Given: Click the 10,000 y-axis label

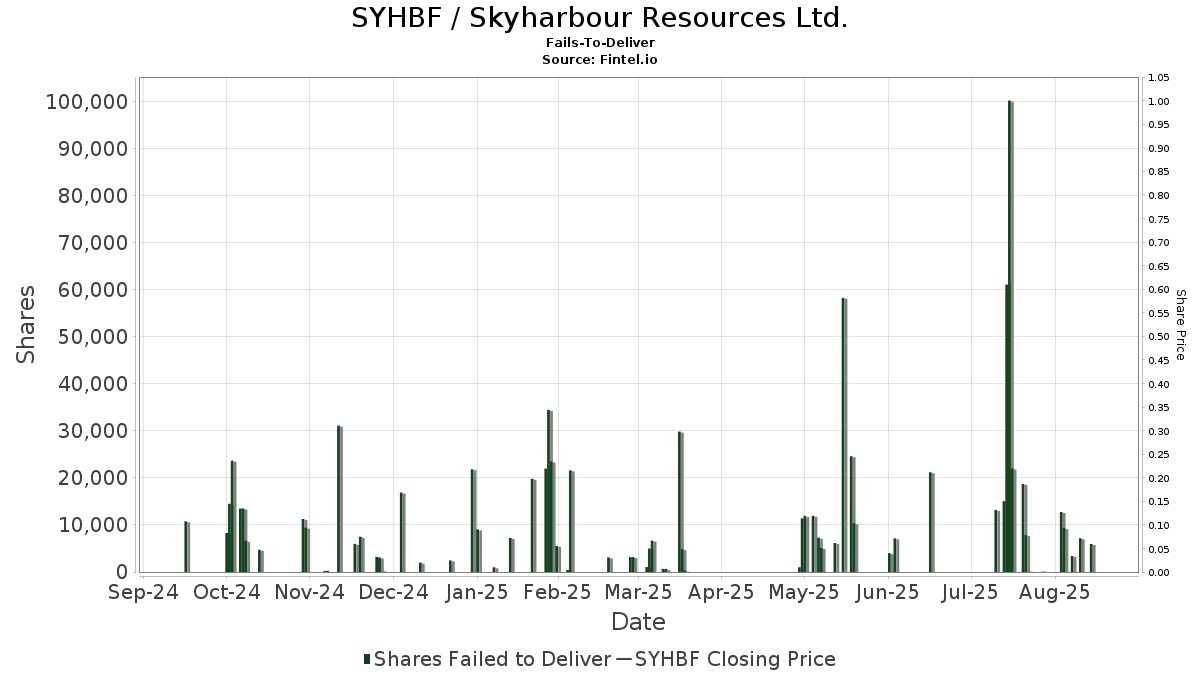Looking at the screenshot, I should (92, 525).
